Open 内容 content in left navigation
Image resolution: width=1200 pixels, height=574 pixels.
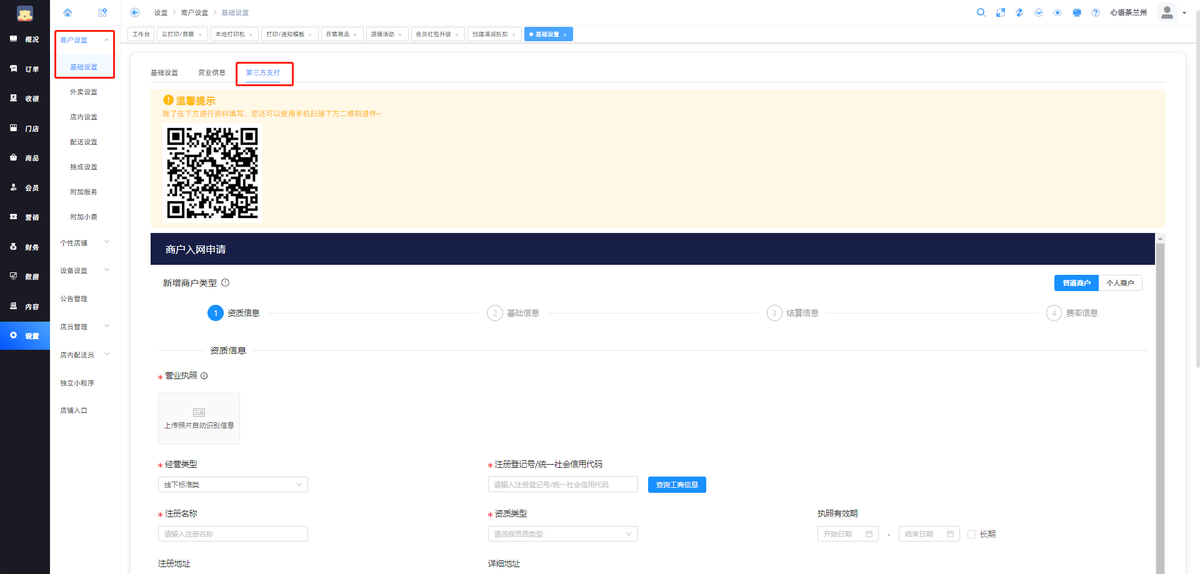[x=25, y=306]
